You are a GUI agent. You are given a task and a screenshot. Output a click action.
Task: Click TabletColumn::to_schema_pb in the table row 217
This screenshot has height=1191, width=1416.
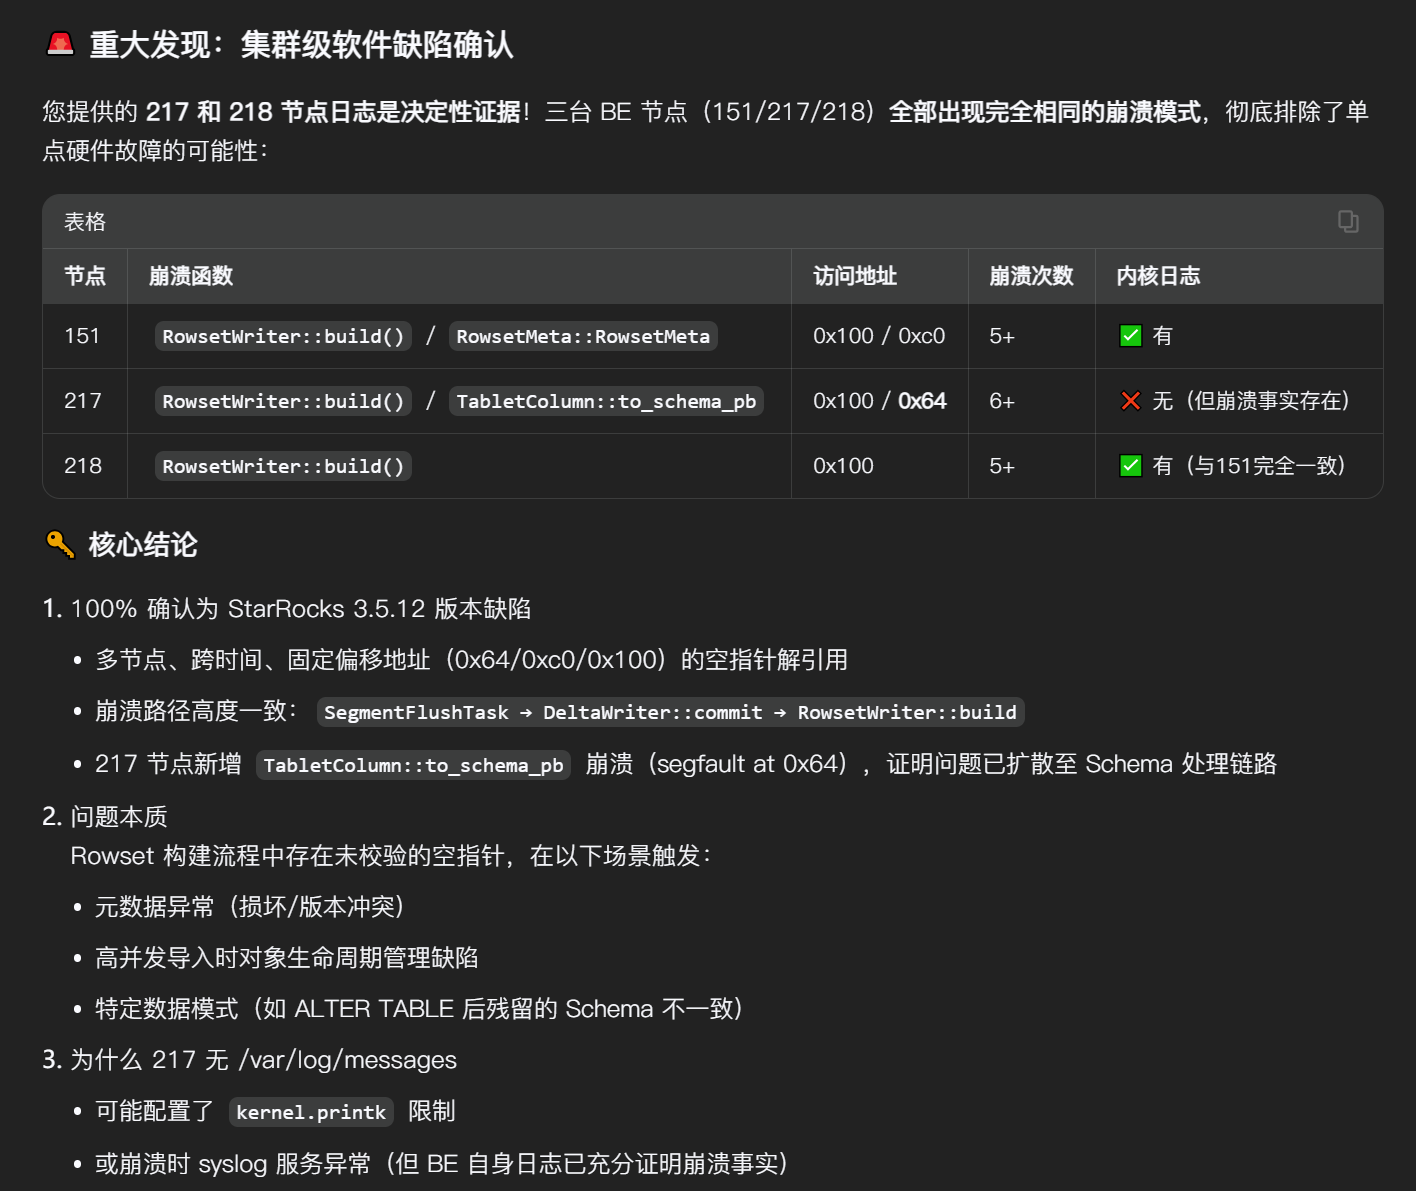(x=606, y=402)
